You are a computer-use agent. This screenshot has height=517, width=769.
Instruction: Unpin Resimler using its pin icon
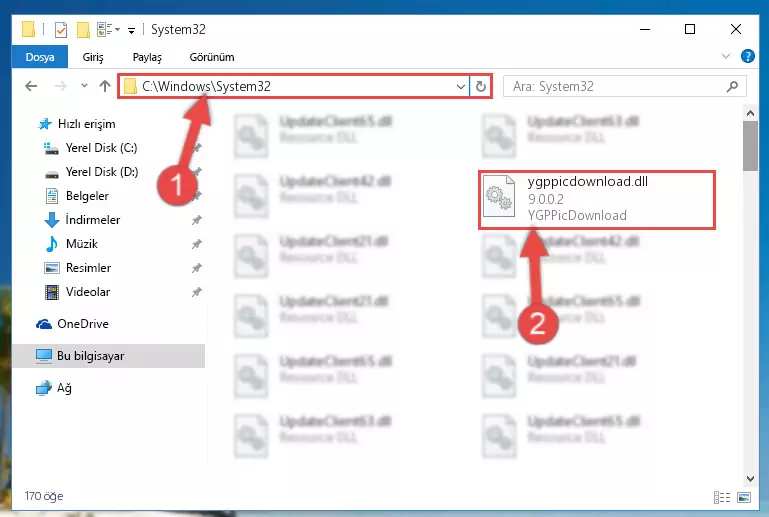[196, 268]
